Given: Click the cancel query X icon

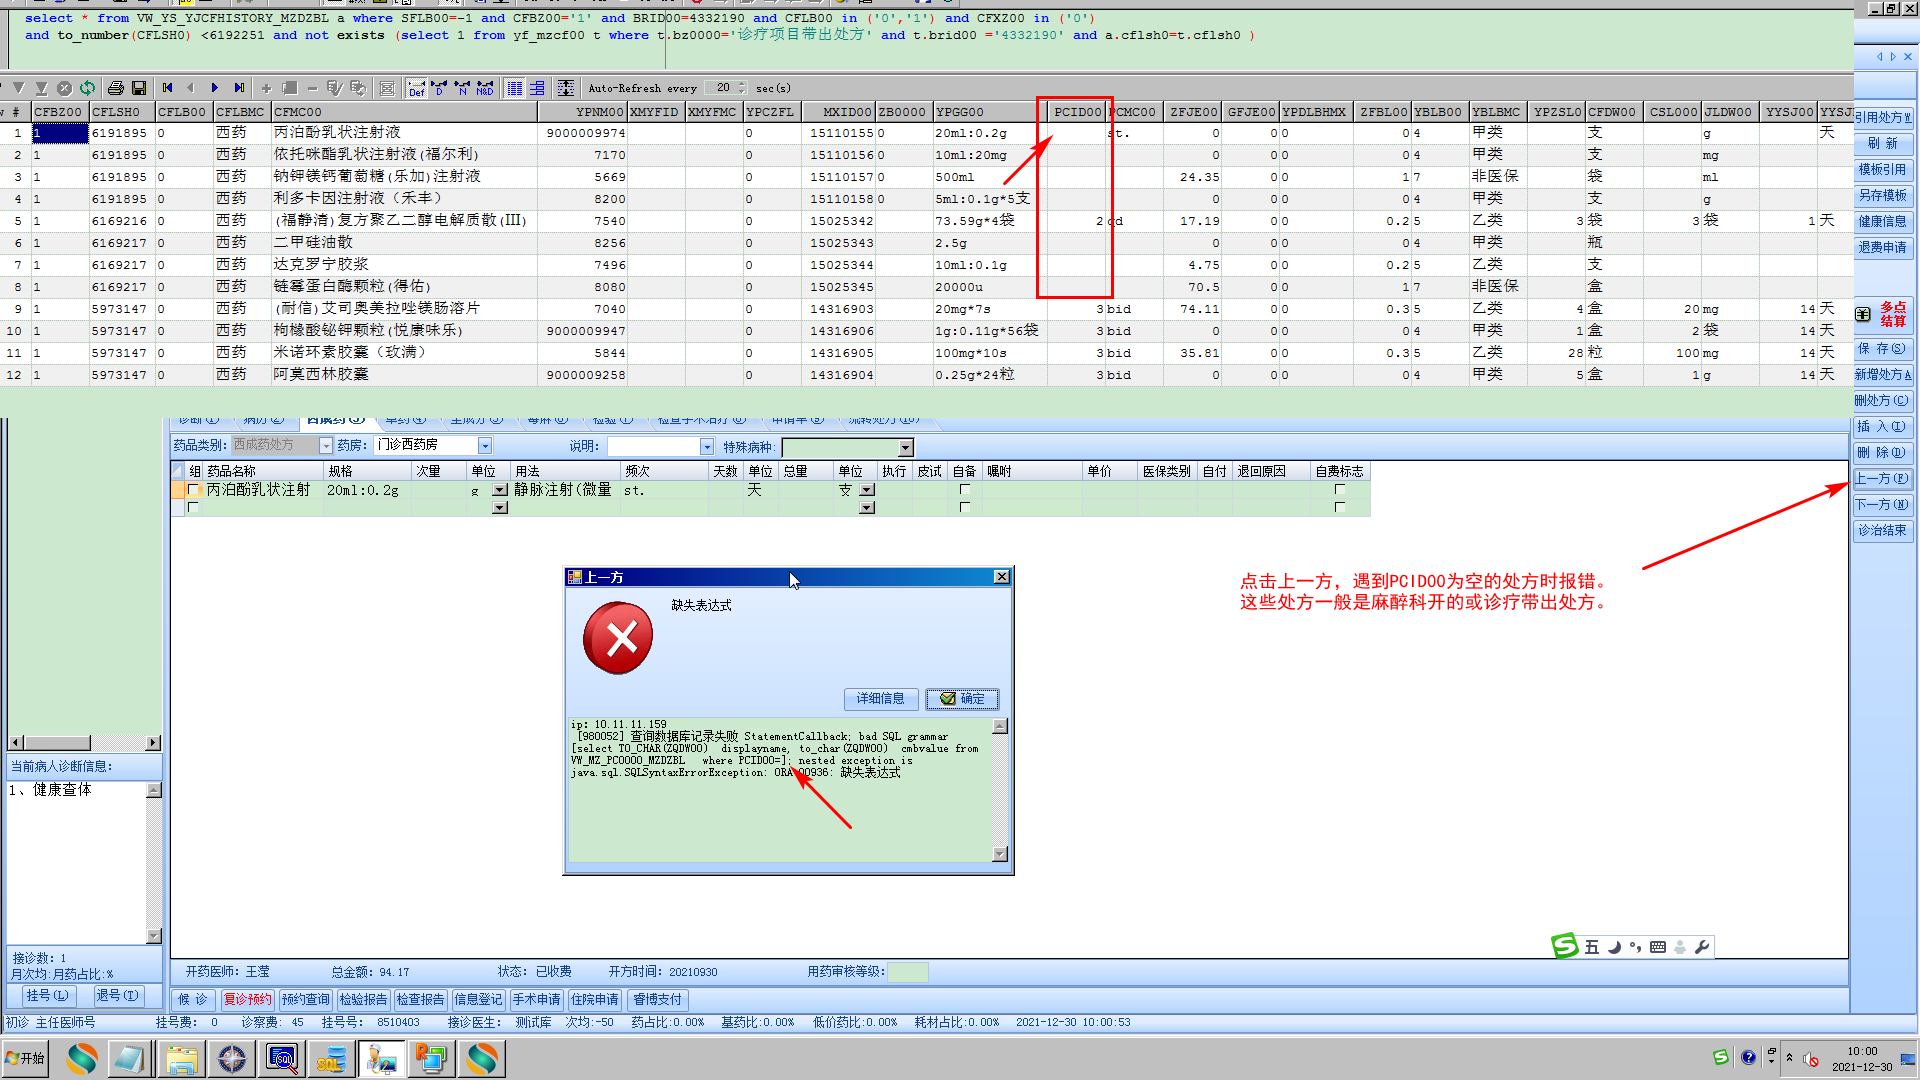Looking at the screenshot, I should click(x=64, y=88).
